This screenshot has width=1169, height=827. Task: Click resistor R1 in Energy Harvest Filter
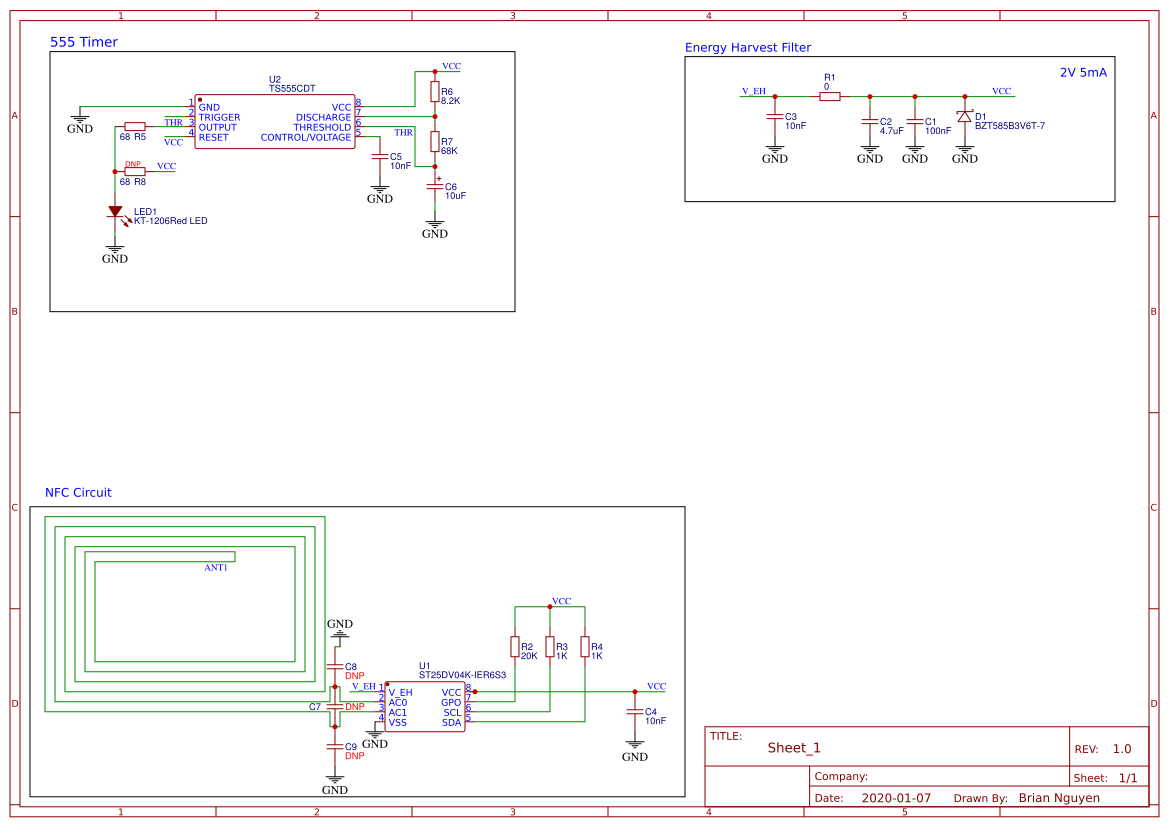click(x=829, y=97)
